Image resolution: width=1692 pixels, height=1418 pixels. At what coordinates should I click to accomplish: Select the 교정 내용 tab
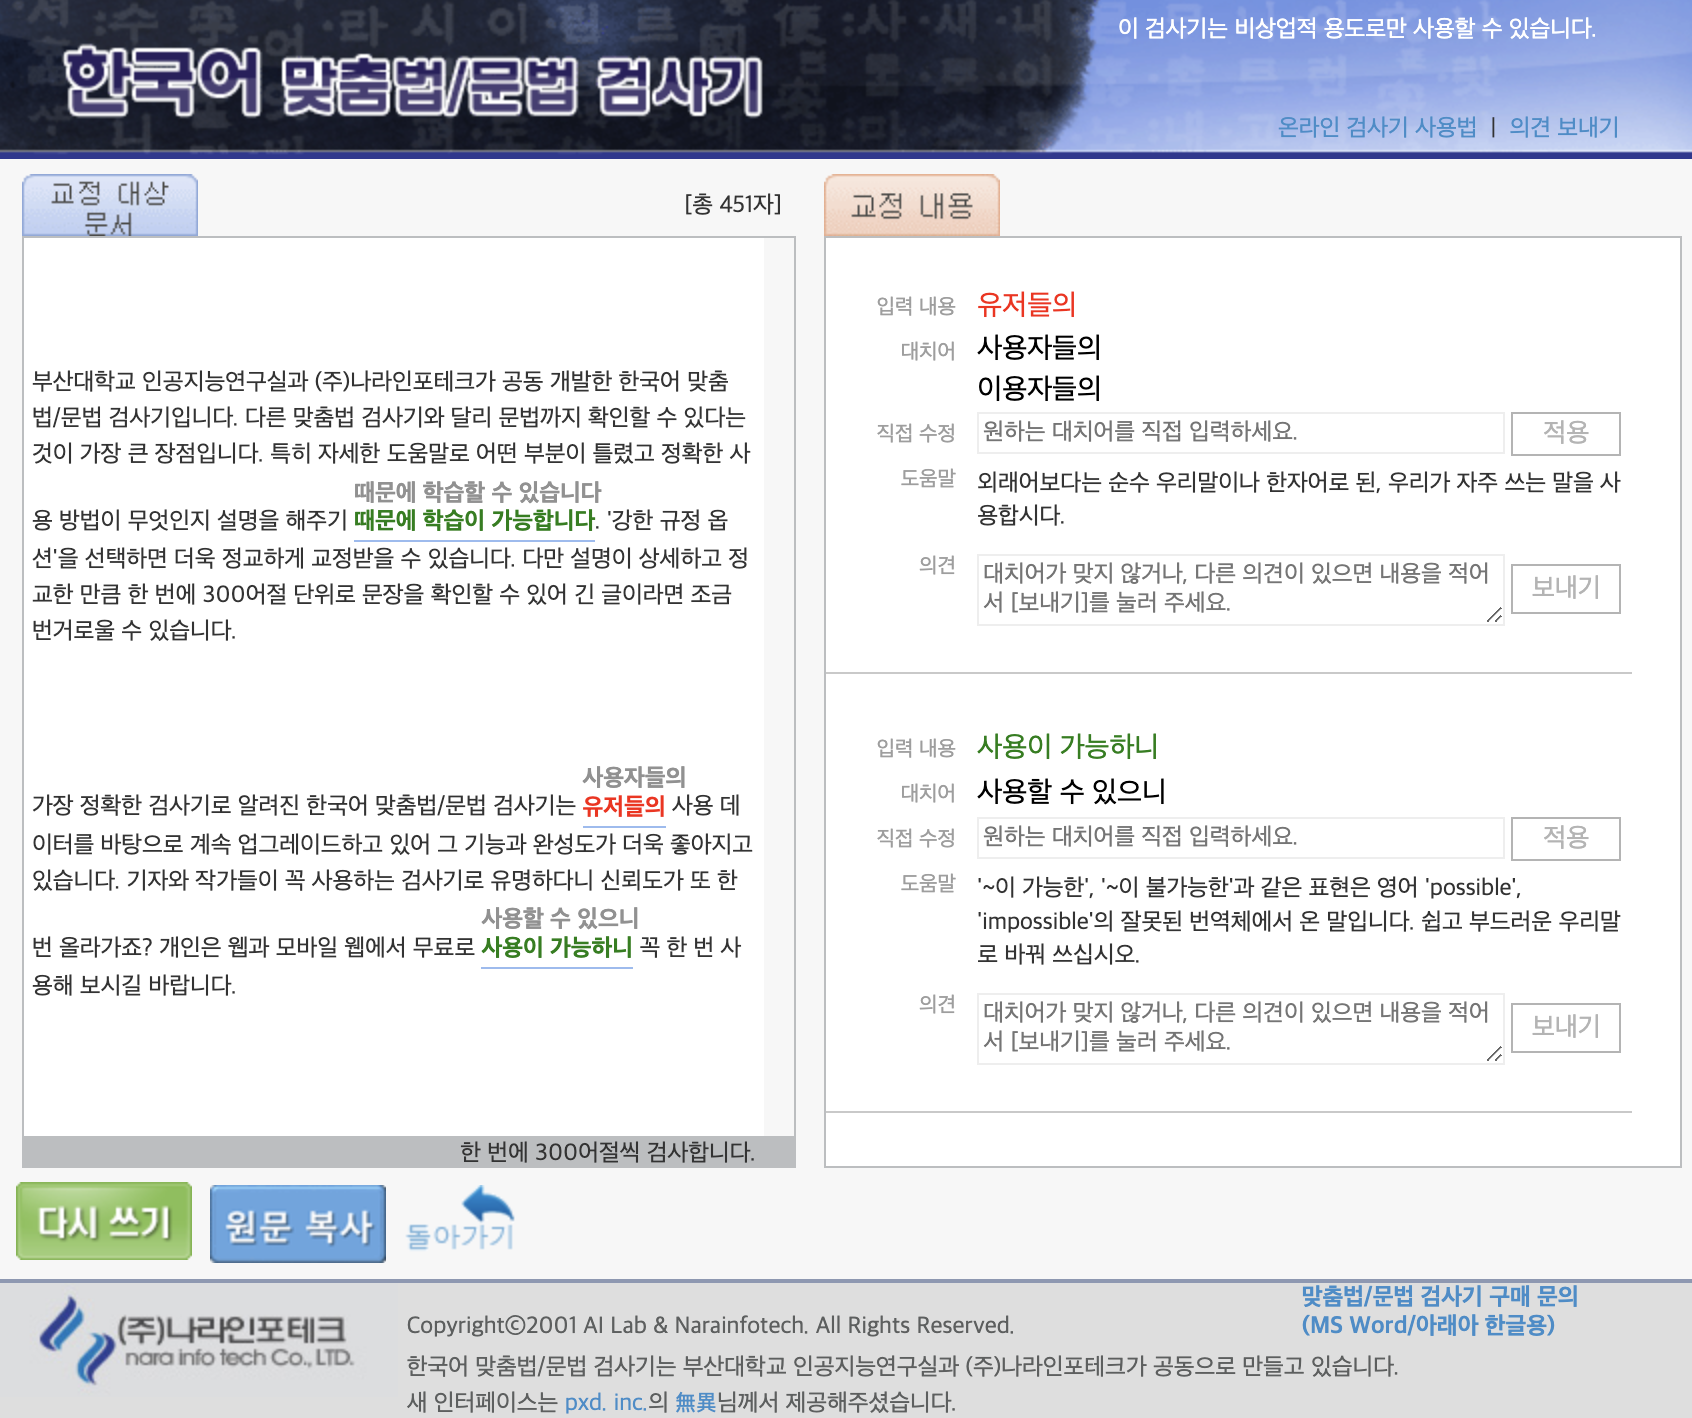coord(912,206)
